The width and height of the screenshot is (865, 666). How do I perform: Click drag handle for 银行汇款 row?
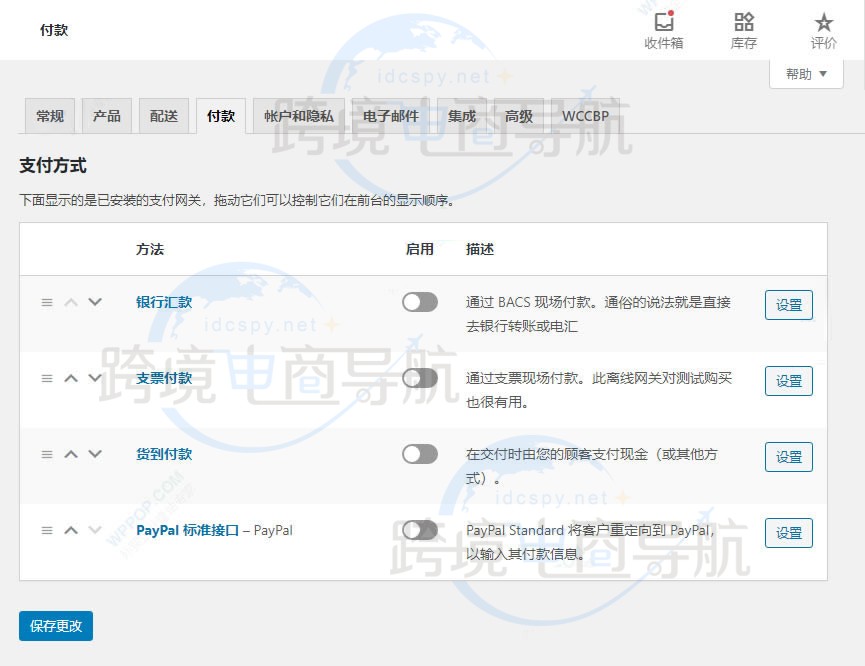pyautogui.click(x=46, y=302)
